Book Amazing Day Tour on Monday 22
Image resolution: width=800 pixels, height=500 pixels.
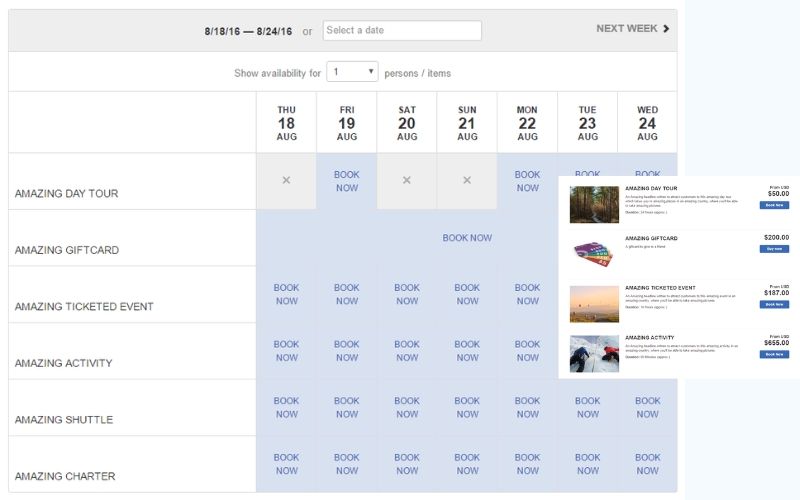[527, 181]
